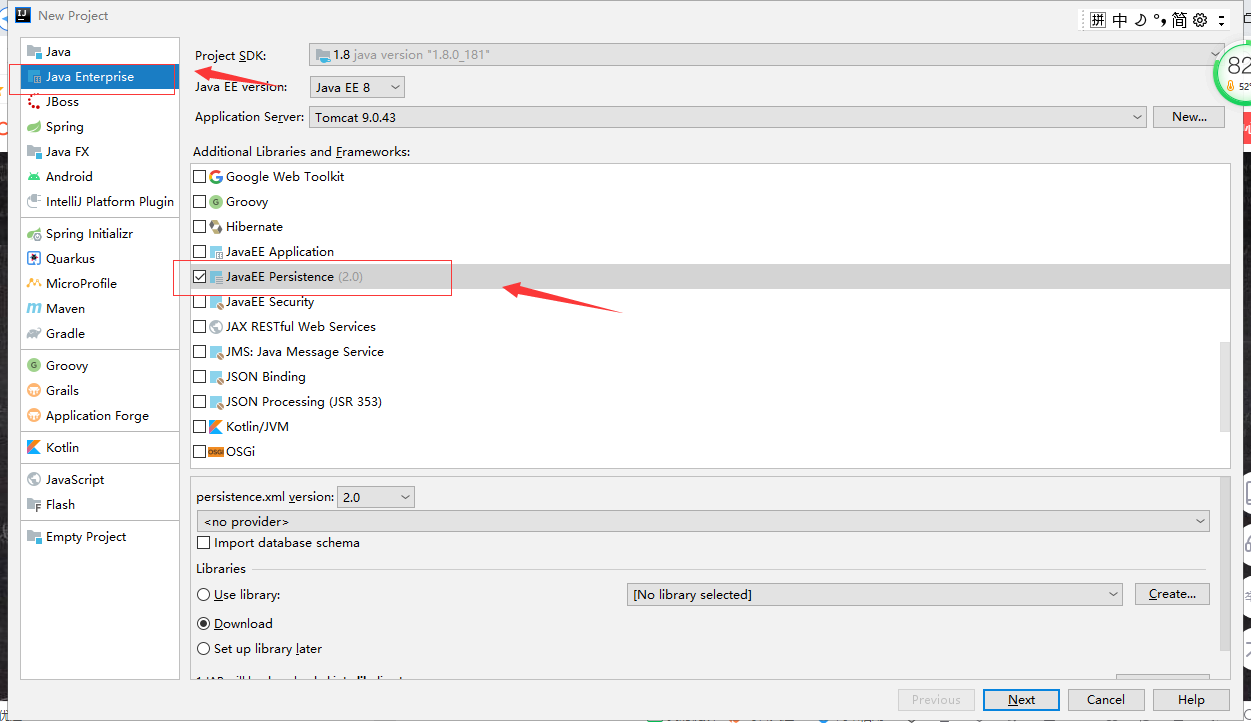Image resolution: width=1251 pixels, height=728 pixels.
Task: Click the MicroProfile icon
Action: pos(34,283)
